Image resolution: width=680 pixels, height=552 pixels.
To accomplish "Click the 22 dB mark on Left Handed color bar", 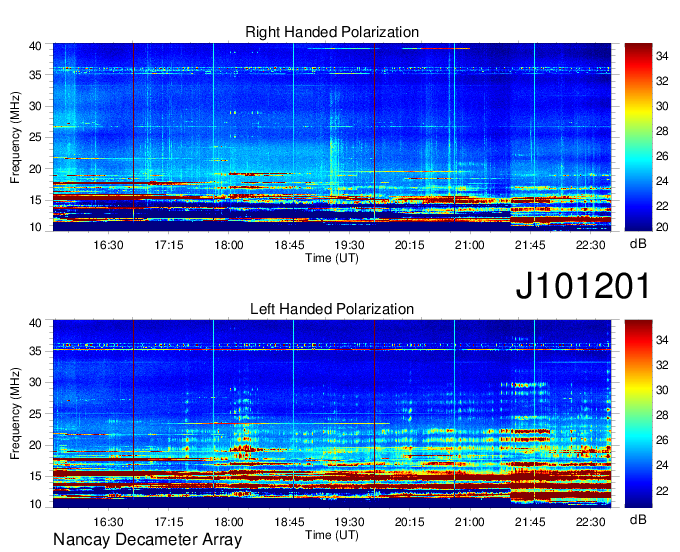I will coord(662,490).
